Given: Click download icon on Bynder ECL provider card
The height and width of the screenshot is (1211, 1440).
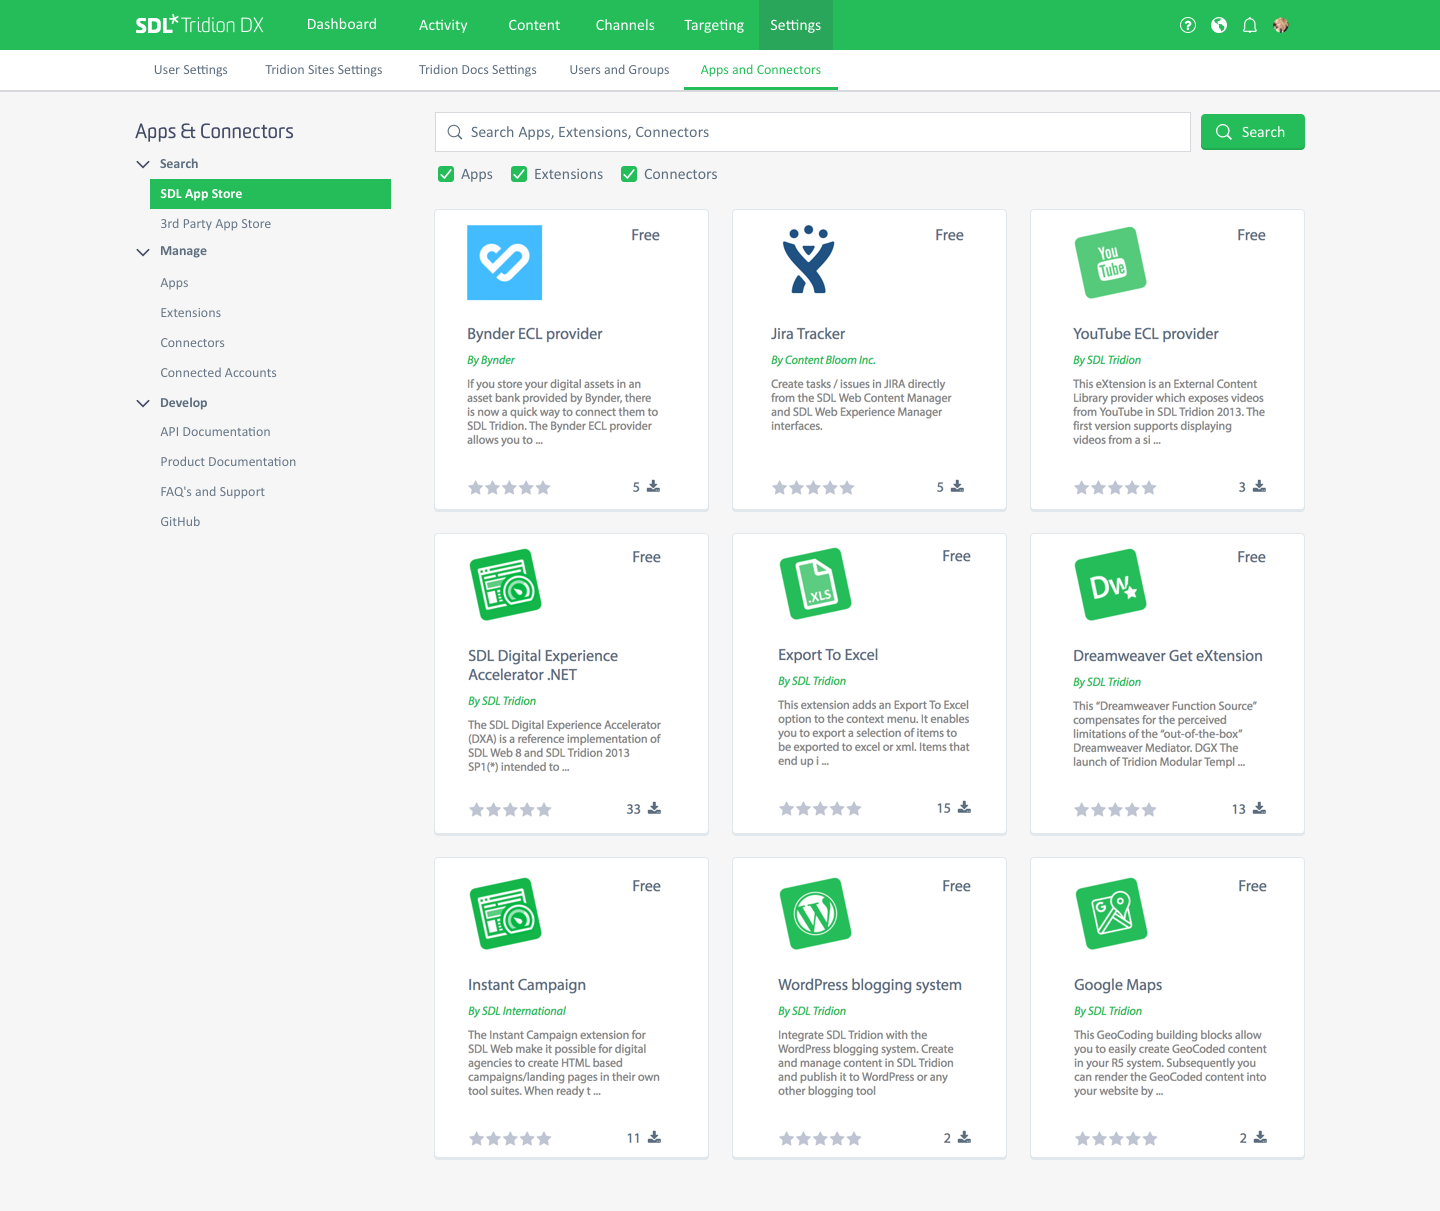Looking at the screenshot, I should pyautogui.click(x=653, y=486).
